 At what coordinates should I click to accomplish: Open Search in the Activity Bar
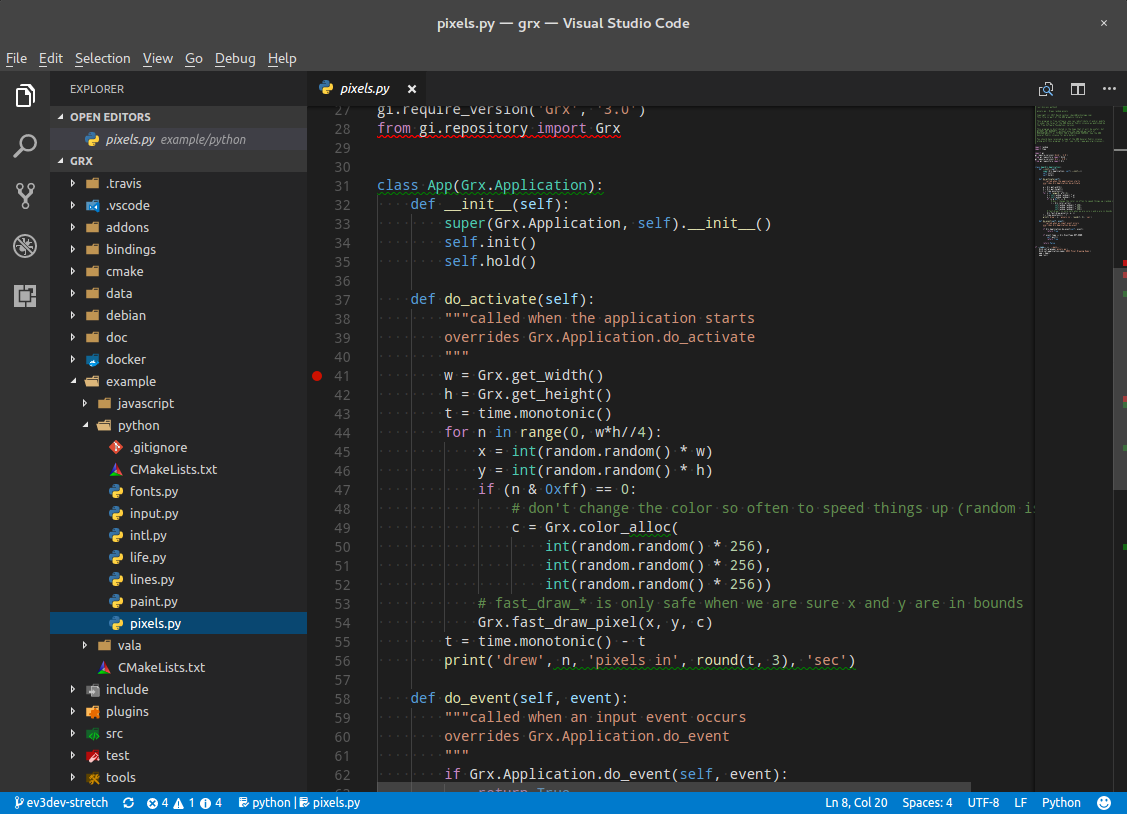coord(24,146)
